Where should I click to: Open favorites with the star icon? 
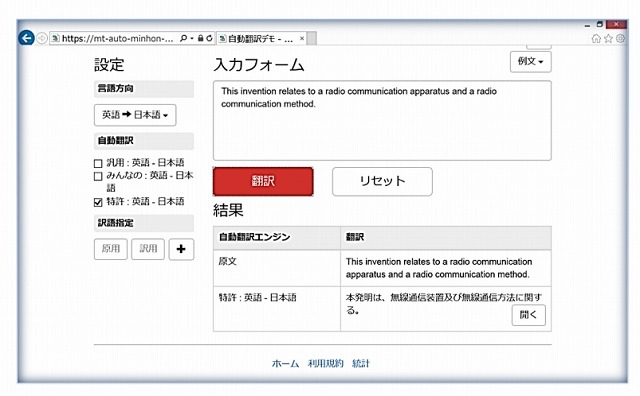point(608,38)
